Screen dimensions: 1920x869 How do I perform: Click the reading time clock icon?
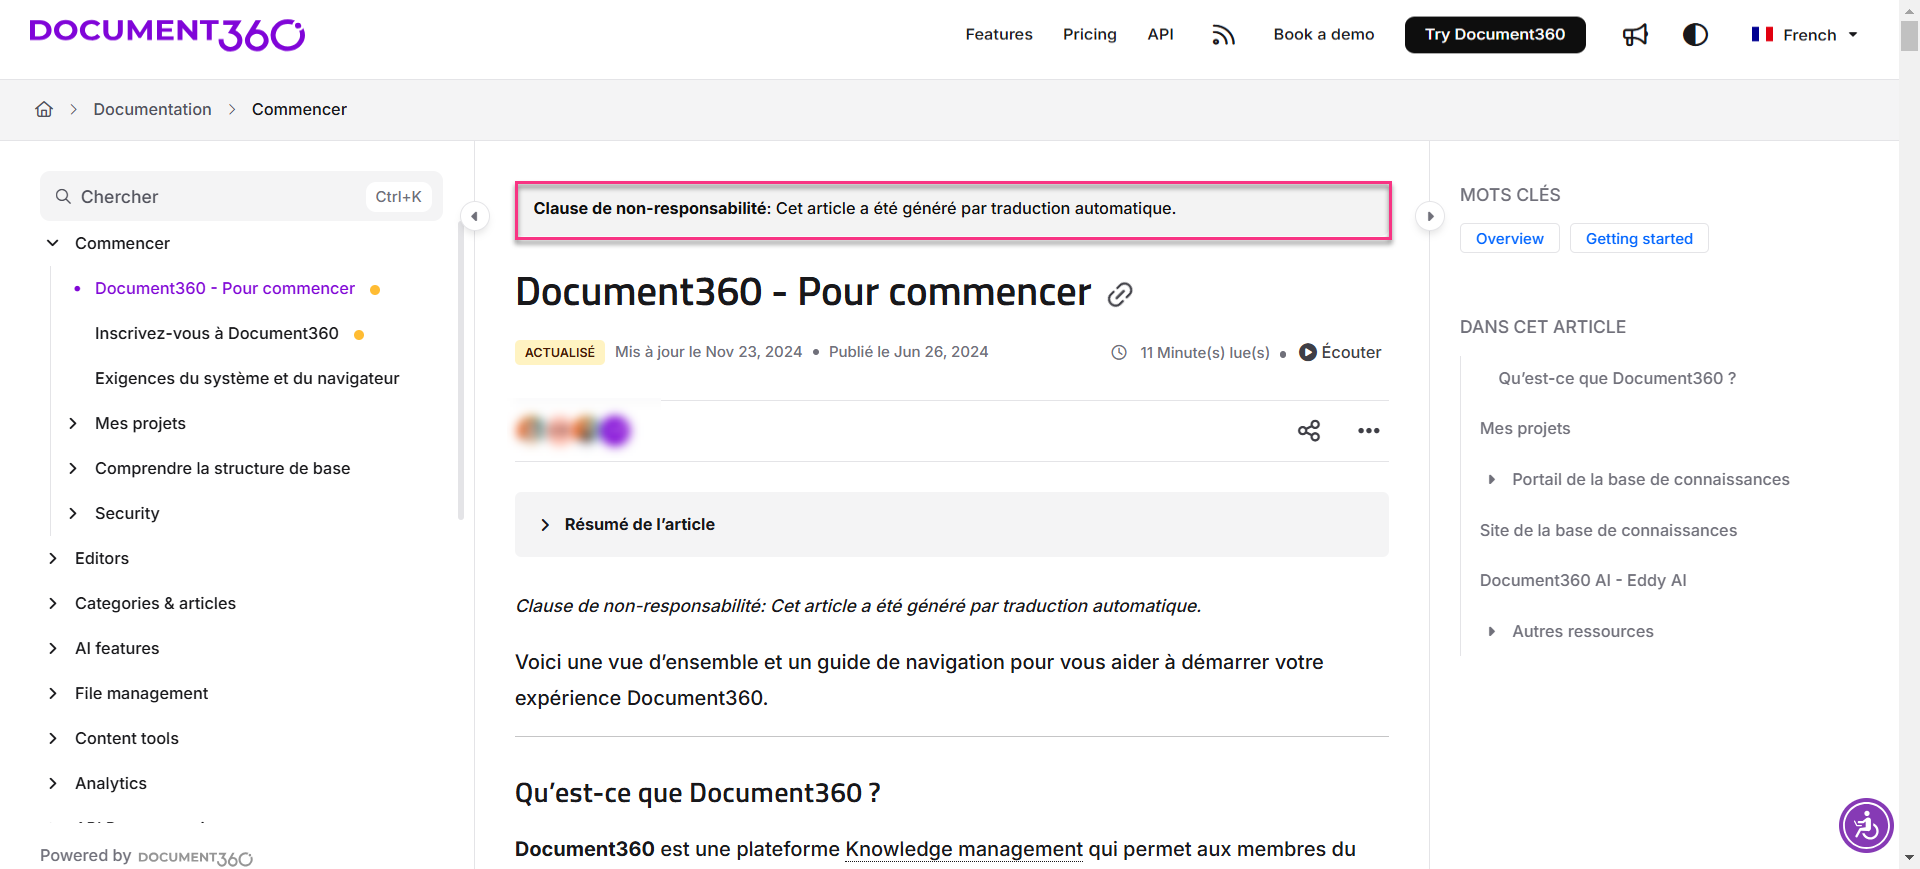1119,352
